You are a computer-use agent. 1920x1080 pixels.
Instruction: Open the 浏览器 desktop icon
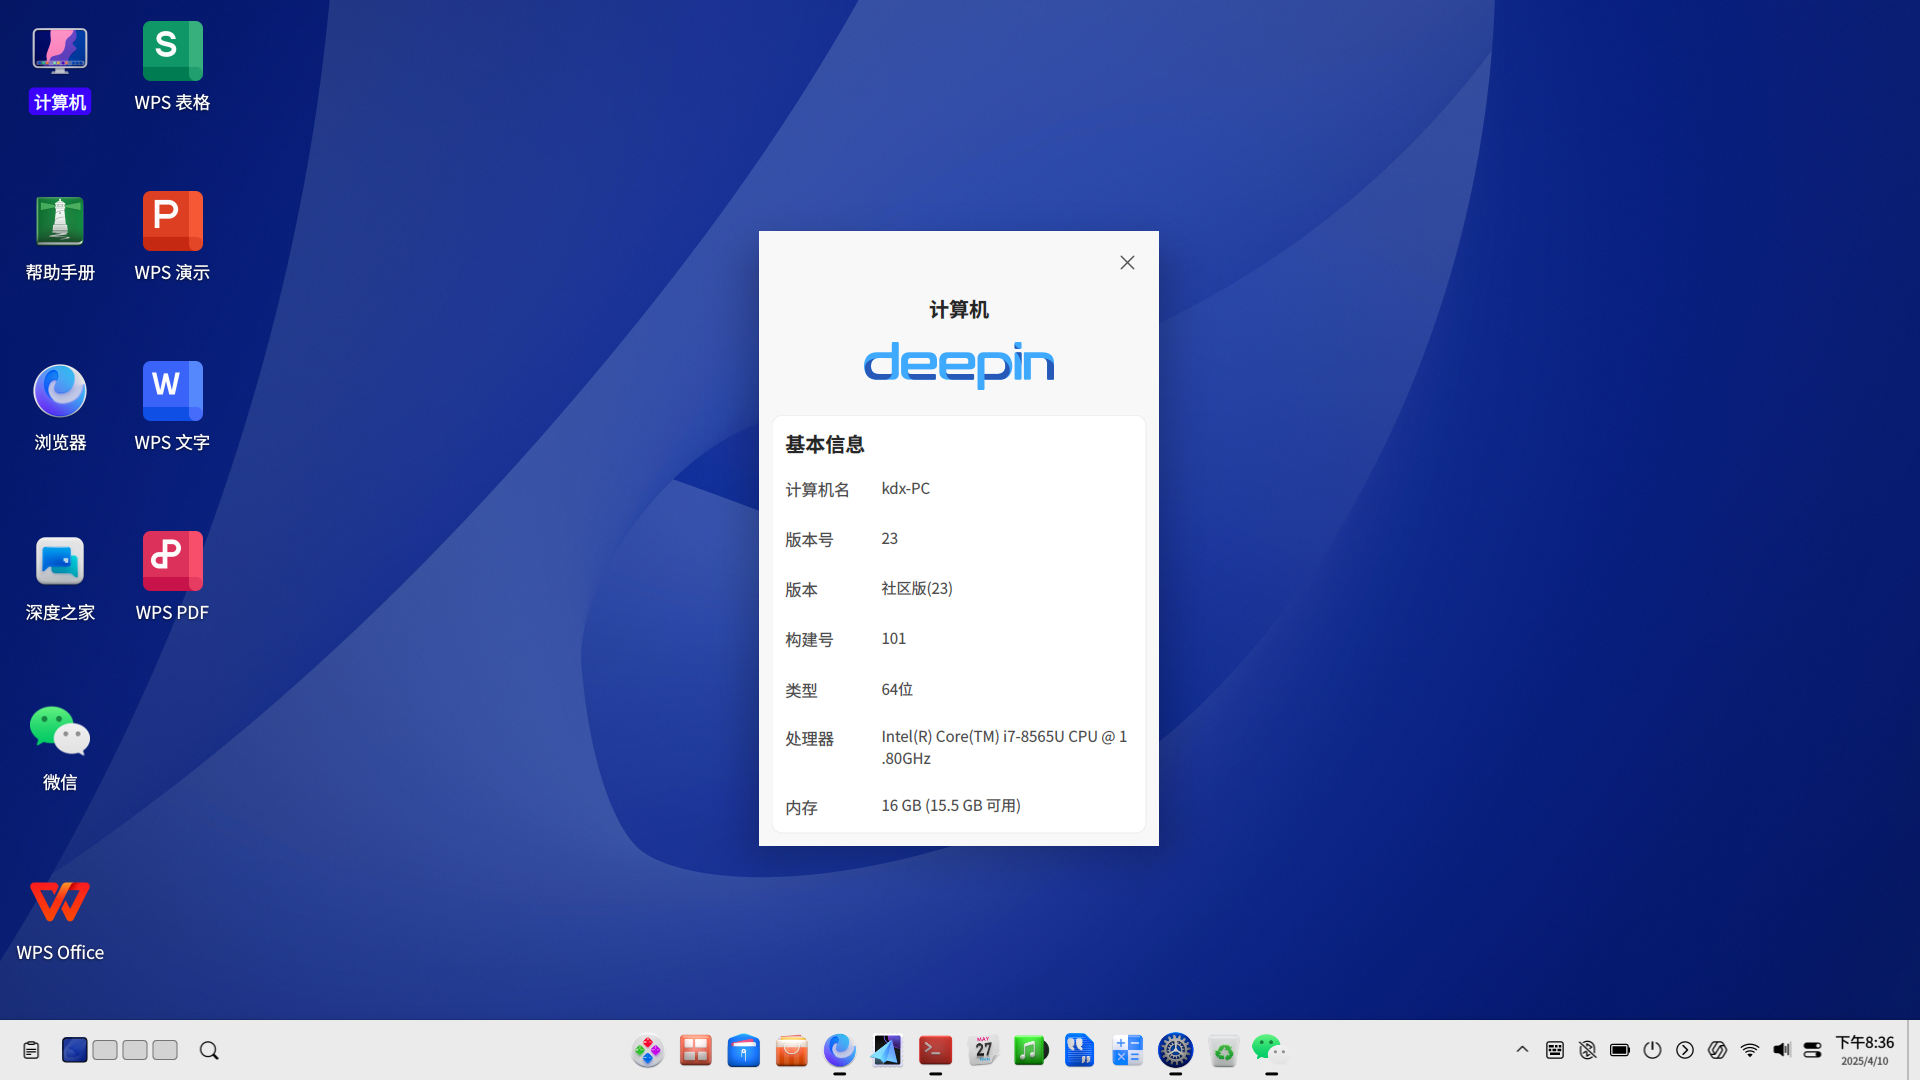pos(60,408)
